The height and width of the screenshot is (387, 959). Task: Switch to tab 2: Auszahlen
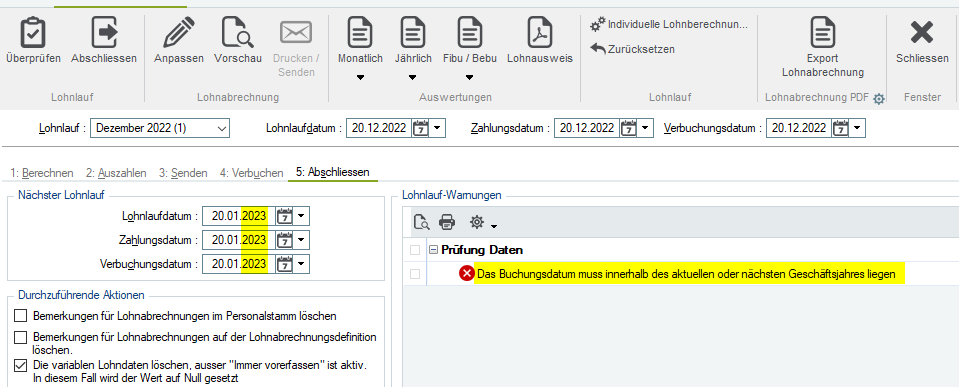[116, 172]
